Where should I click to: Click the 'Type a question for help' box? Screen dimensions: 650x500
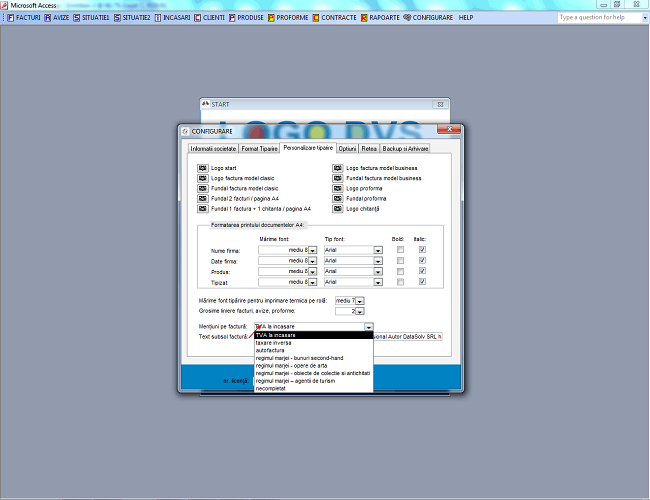[599, 17]
